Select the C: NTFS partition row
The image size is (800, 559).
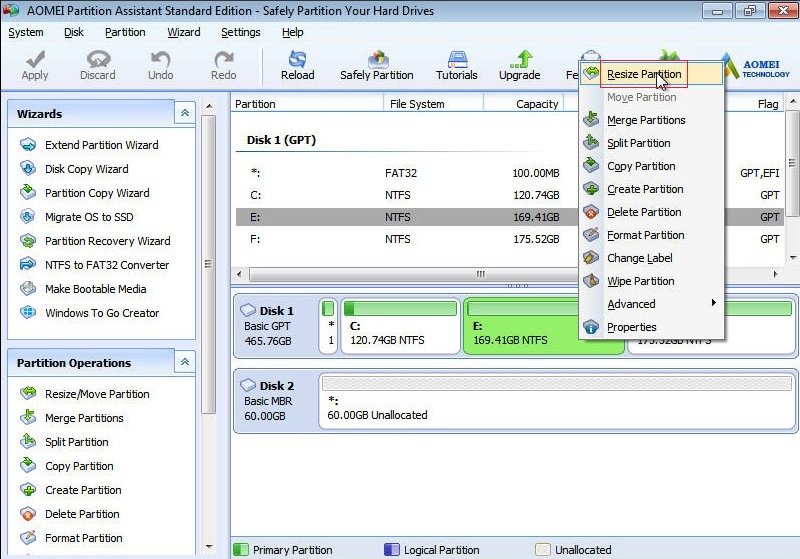point(407,195)
